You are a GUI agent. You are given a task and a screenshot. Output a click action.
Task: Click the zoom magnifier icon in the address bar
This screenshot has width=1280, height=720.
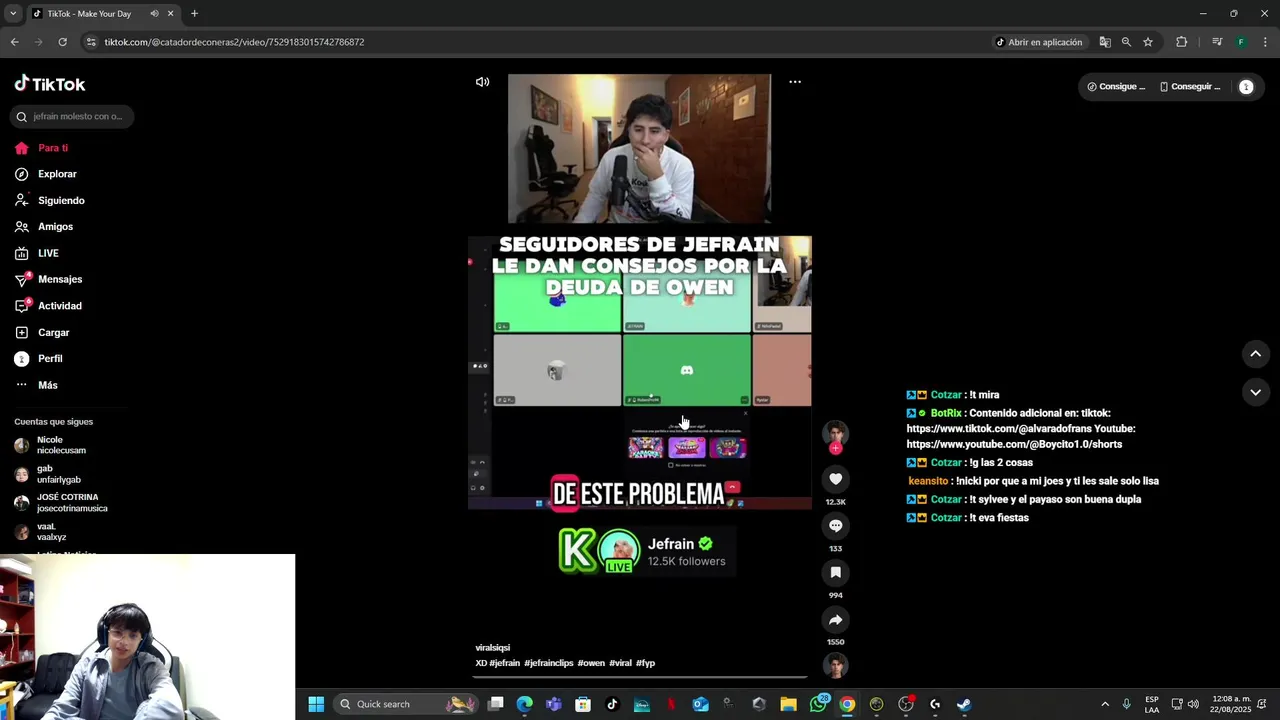(x=1126, y=42)
